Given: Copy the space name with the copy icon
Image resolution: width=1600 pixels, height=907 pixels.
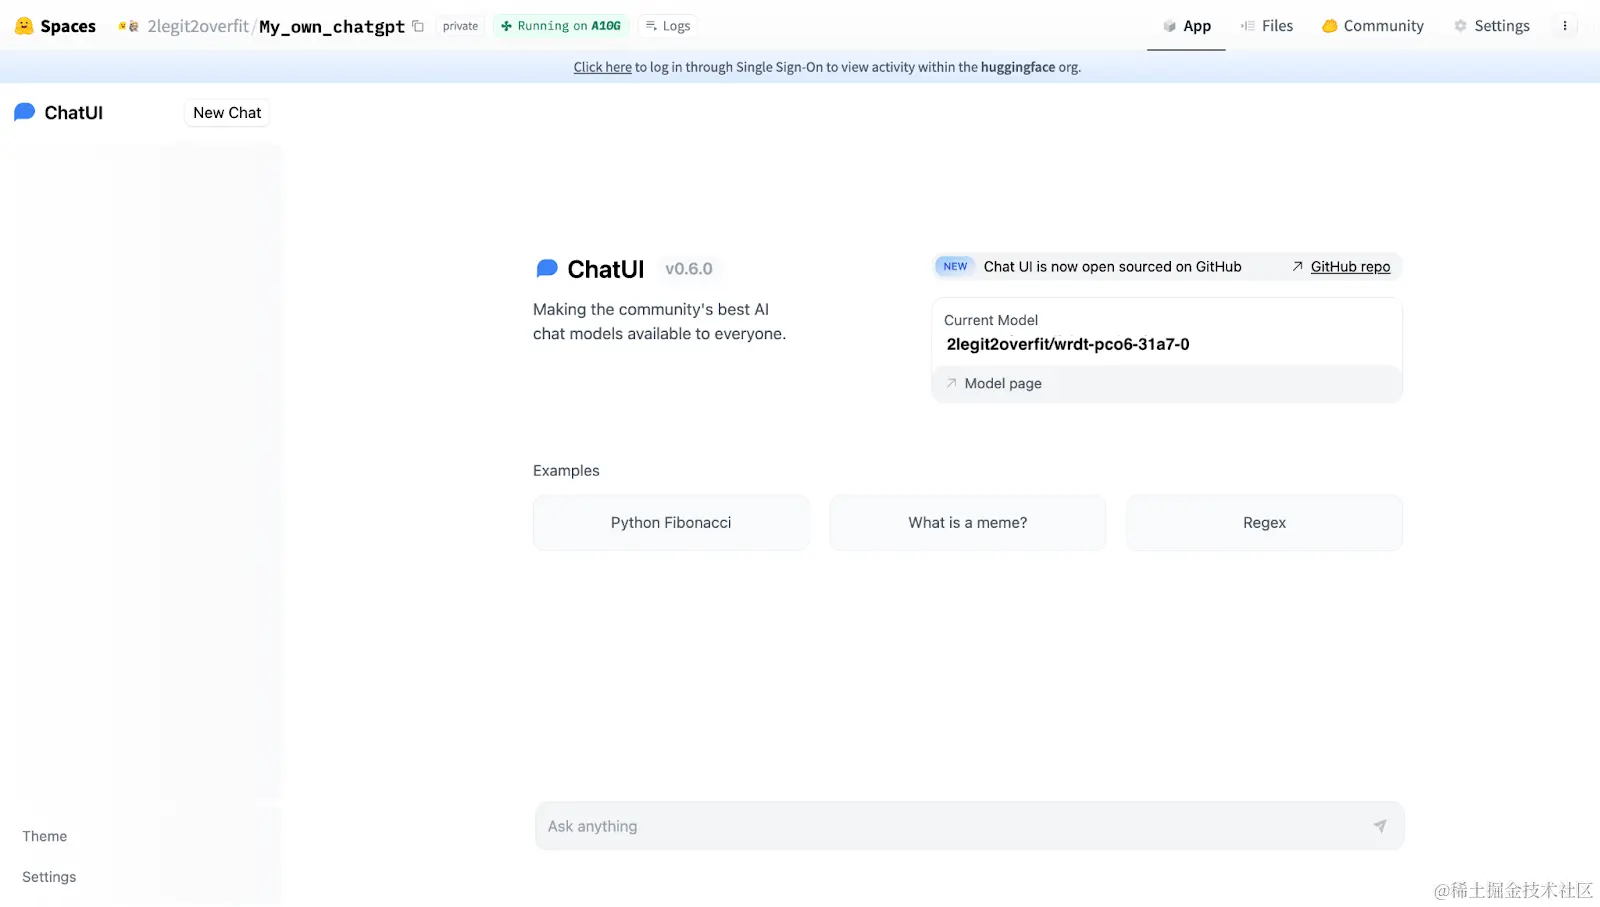Looking at the screenshot, I should click(x=418, y=26).
